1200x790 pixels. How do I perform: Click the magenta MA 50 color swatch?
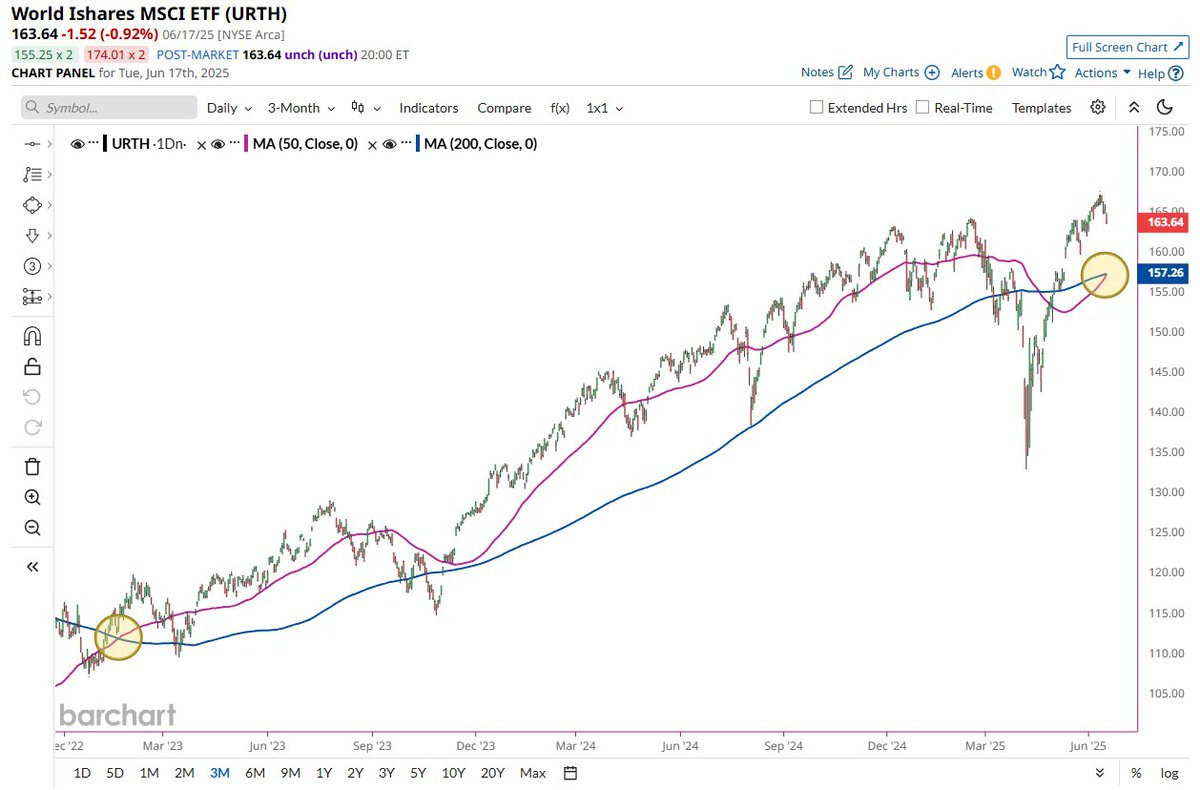point(246,144)
